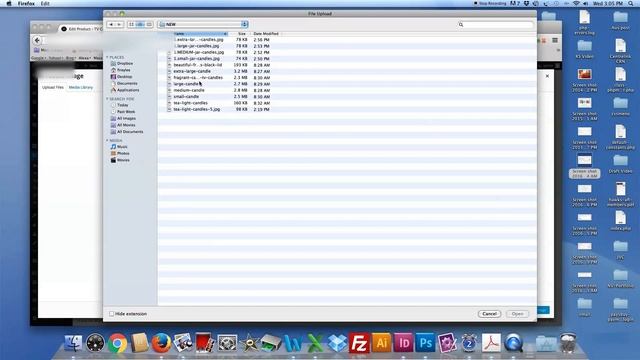This screenshot has height=360, width=640.
Task: Collapse the MEDIA sidebar section
Action: click(107, 141)
